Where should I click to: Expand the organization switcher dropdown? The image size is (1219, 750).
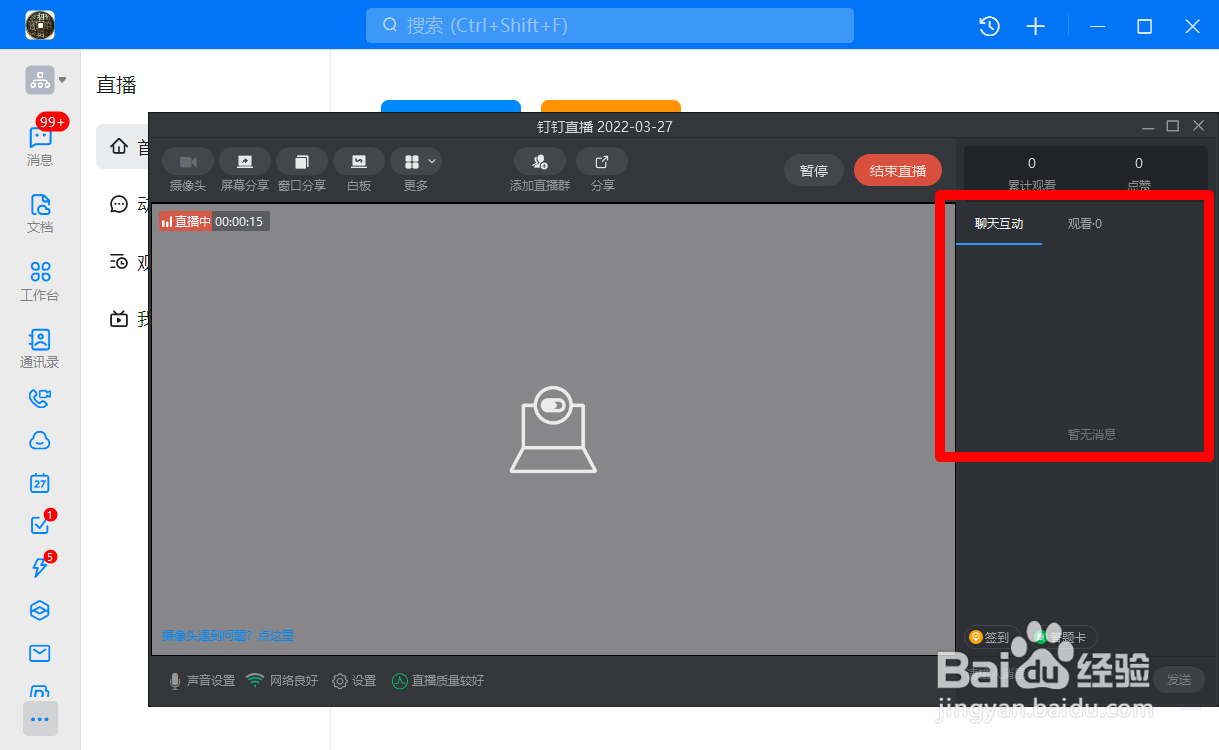tap(62, 80)
